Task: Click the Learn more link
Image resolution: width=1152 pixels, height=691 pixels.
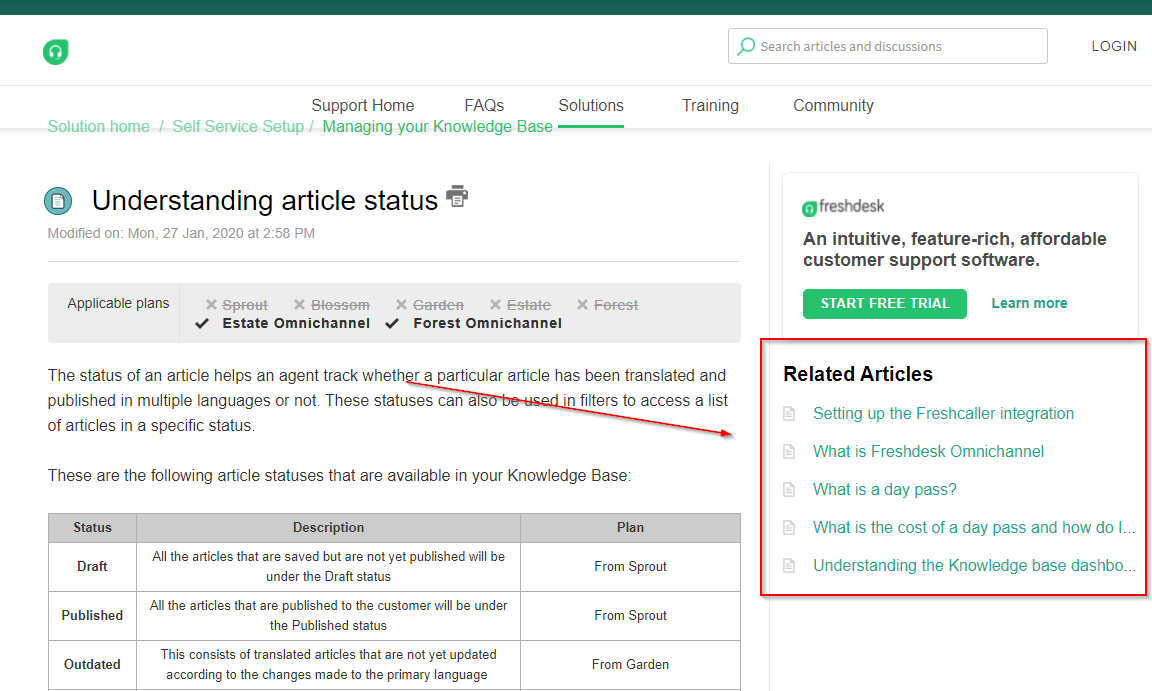Action: (x=1029, y=303)
